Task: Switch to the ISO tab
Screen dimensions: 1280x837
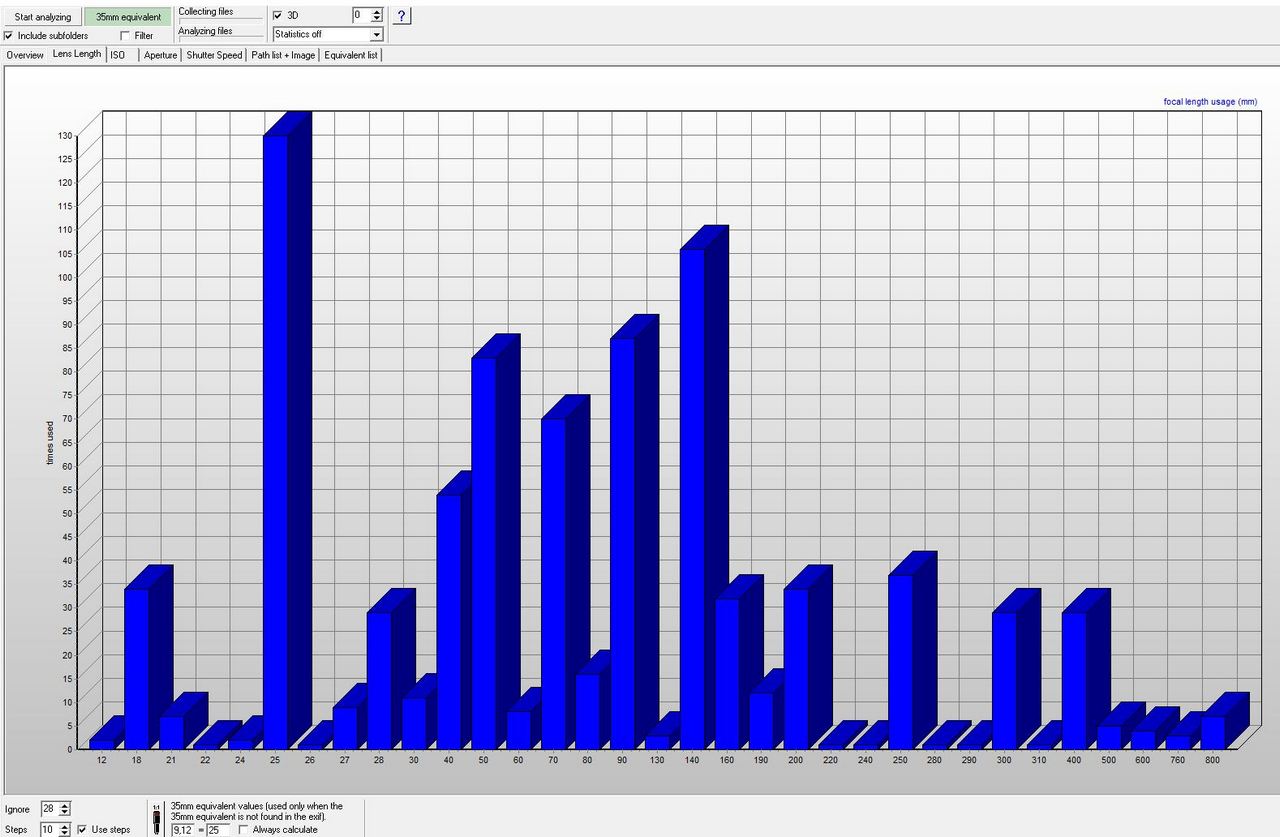Action: (118, 55)
